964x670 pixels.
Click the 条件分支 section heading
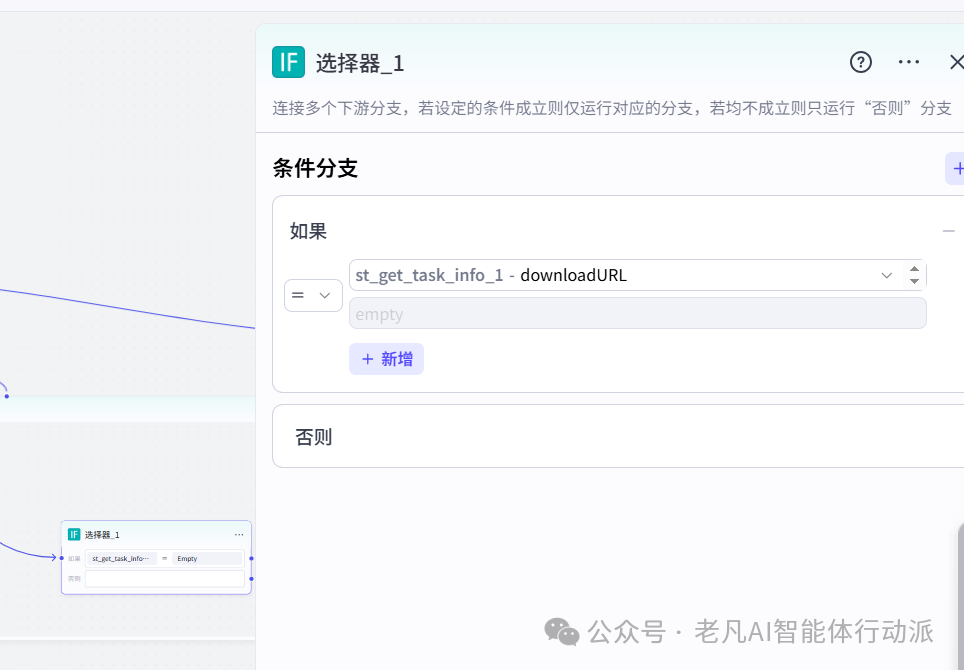(315, 168)
